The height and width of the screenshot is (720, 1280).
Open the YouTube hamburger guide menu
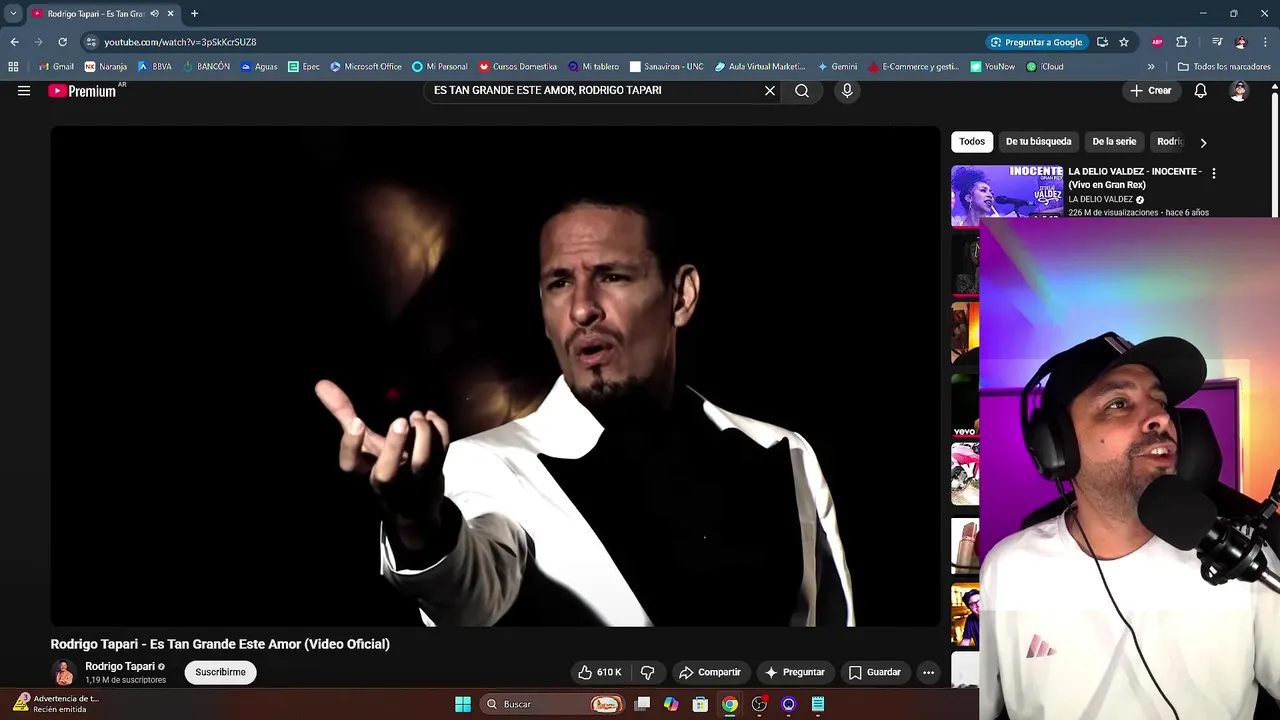pyautogui.click(x=24, y=90)
